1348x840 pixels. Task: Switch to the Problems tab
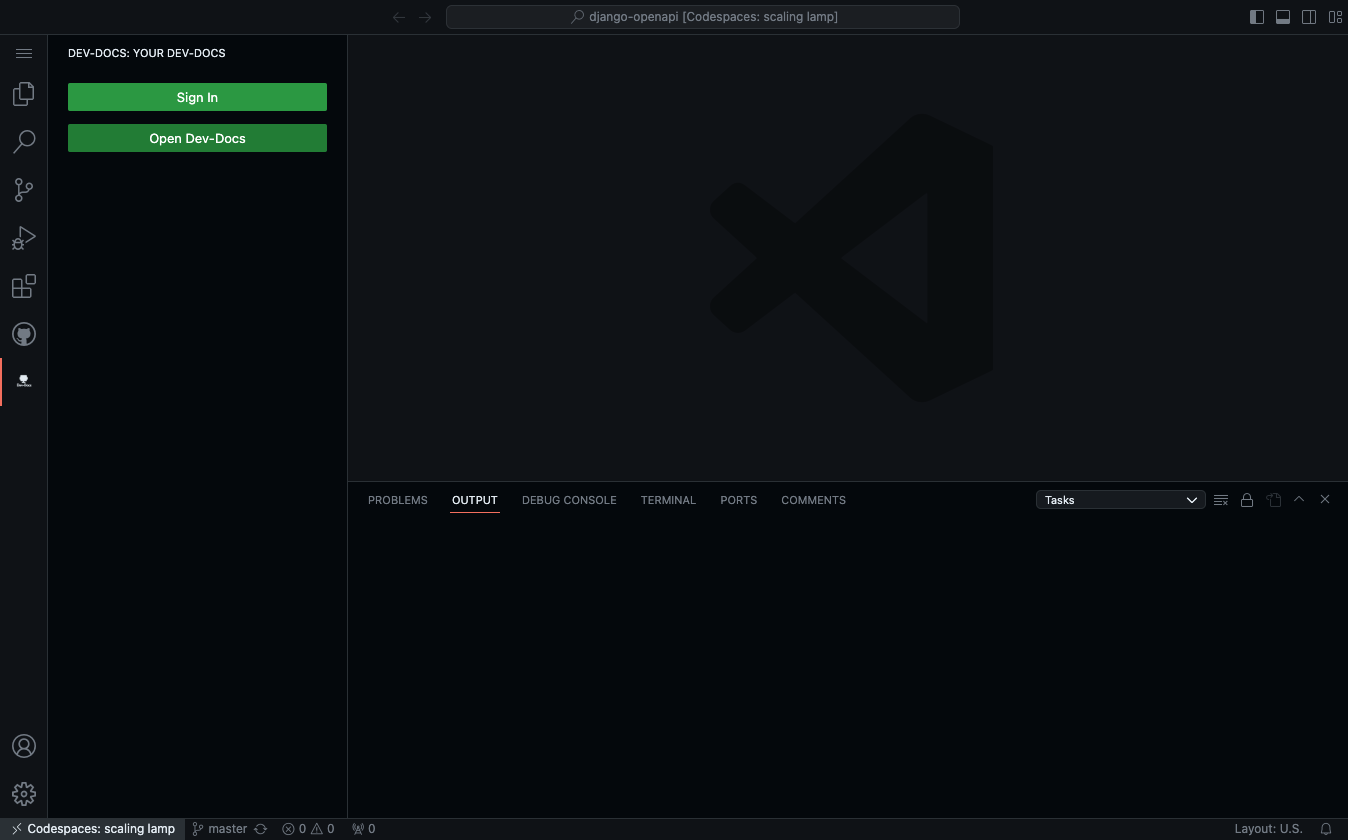(397, 500)
